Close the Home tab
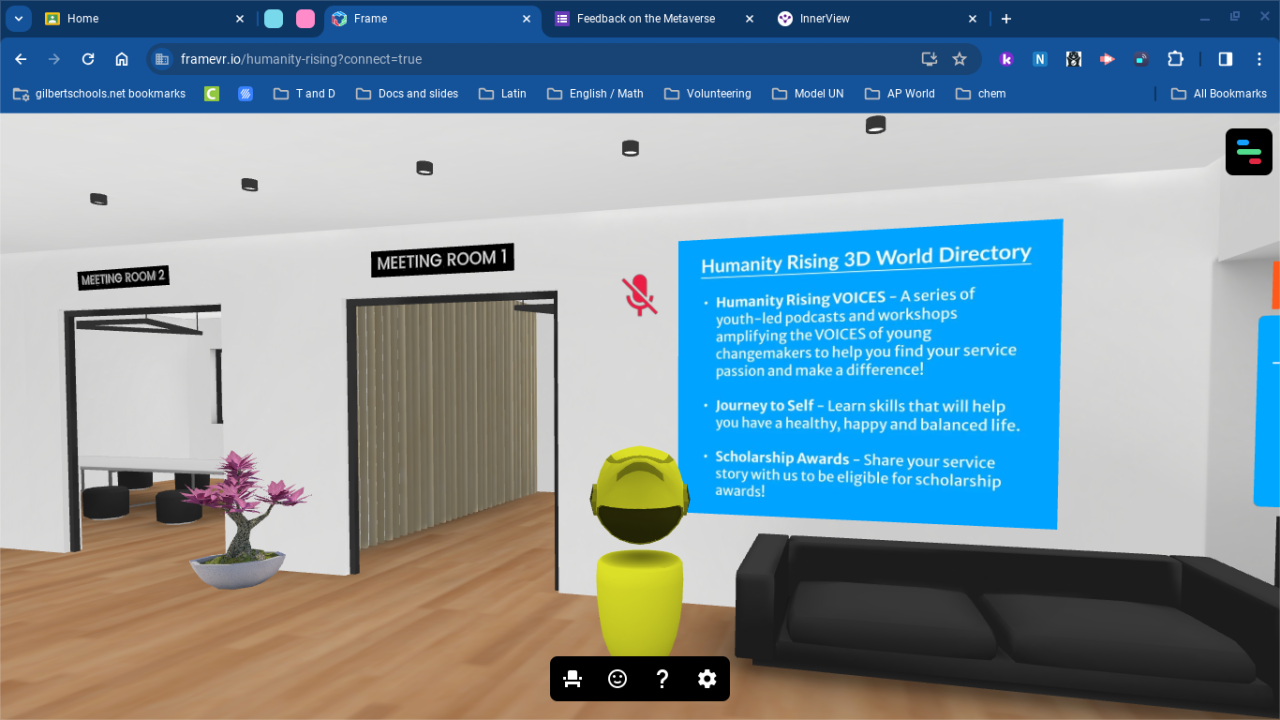 (240, 19)
